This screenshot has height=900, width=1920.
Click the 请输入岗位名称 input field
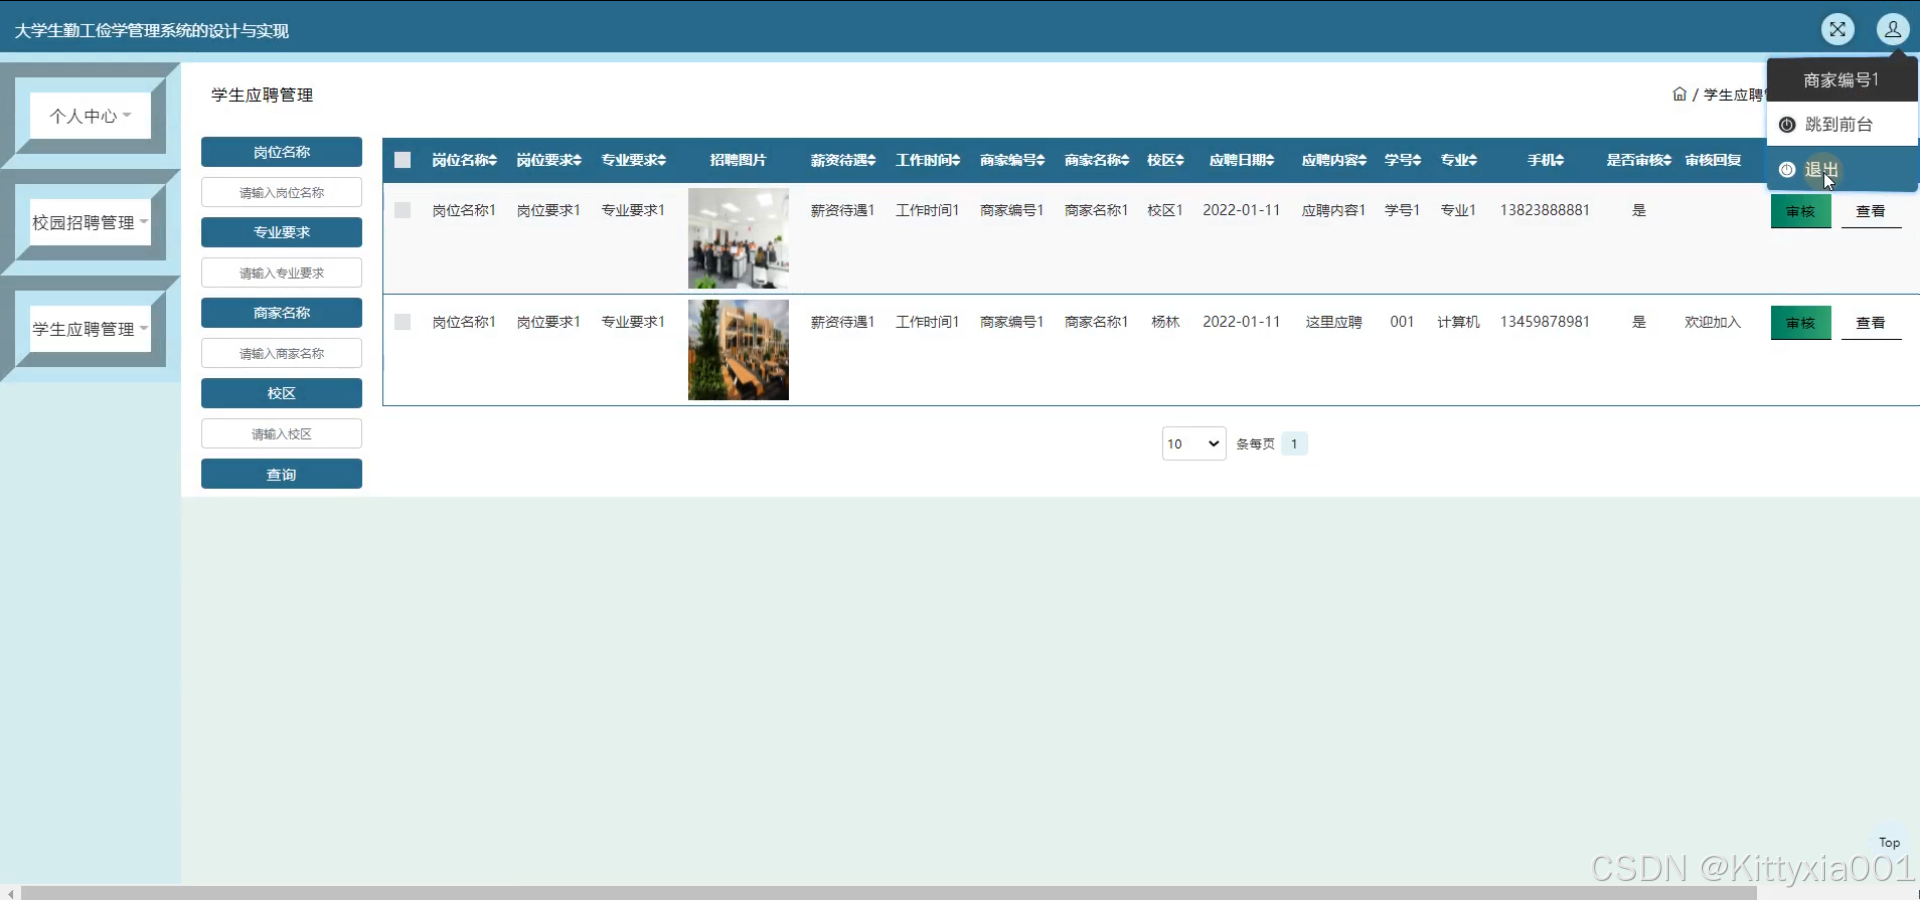pyautogui.click(x=281, y=192)
